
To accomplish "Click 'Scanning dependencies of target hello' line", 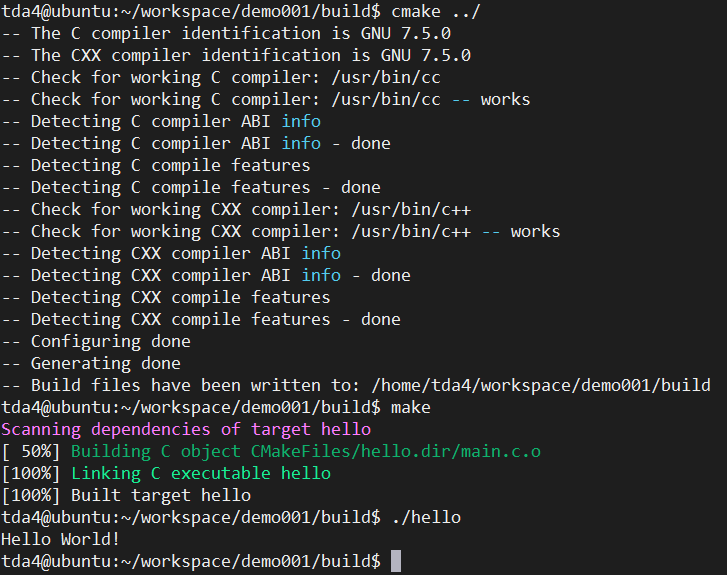I will click(186, 429).
